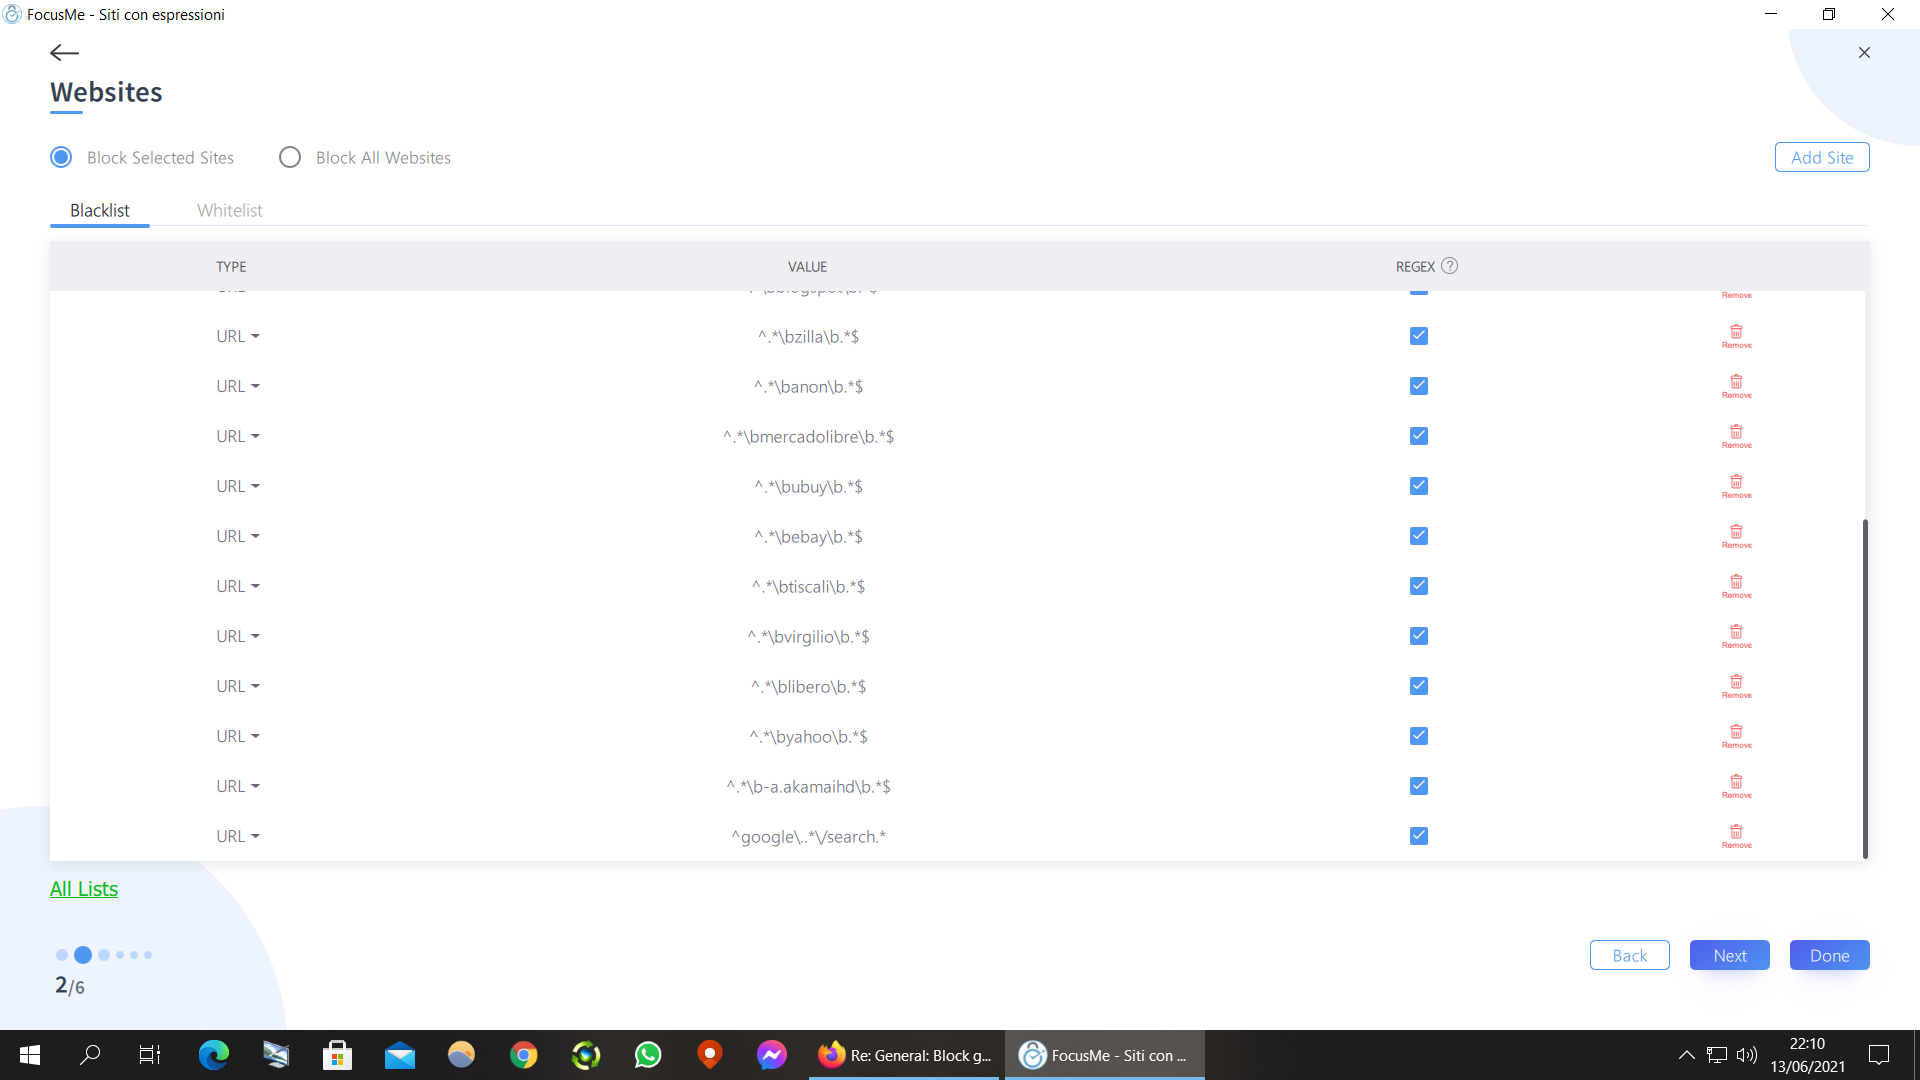The image size is (1920, 1080).
Task: Remove the blibero entry with trash icon
Action: point(1736,686)
